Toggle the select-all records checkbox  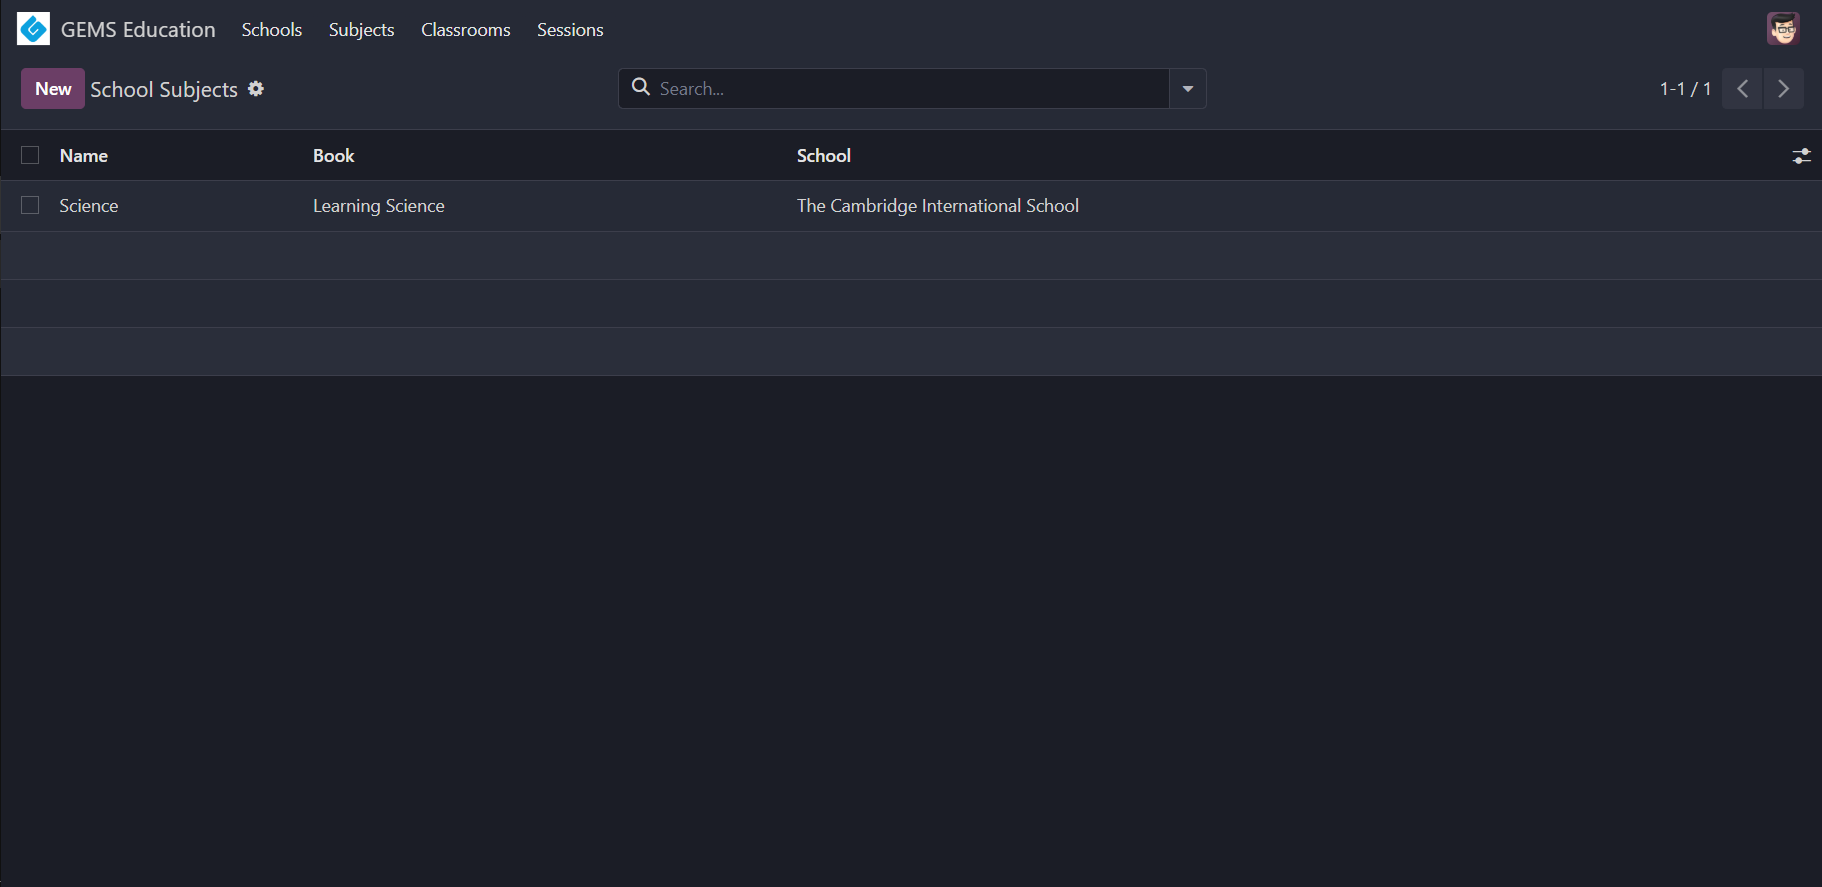[x=29, y=155]
